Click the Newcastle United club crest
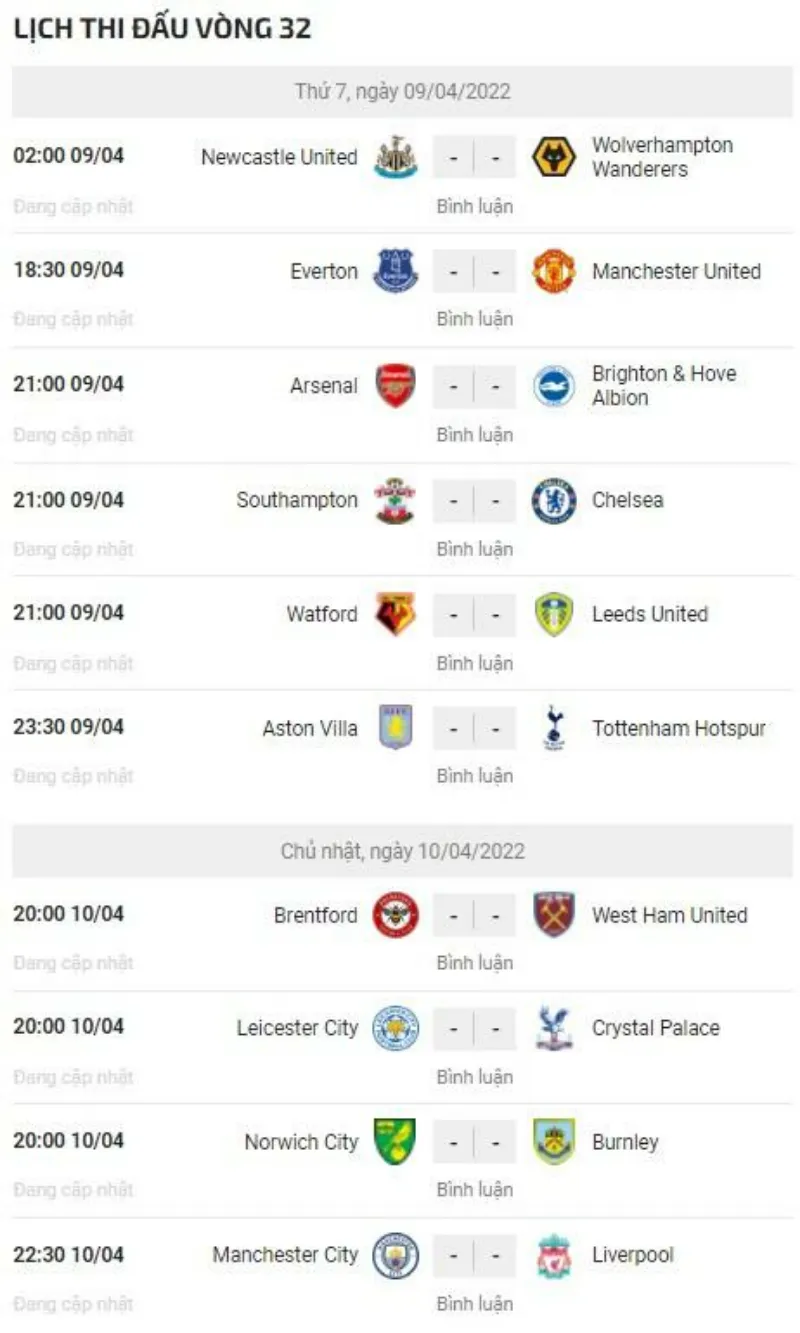Image resolution: width=800 pixels, height=1333 pixels. click(395, 157)
